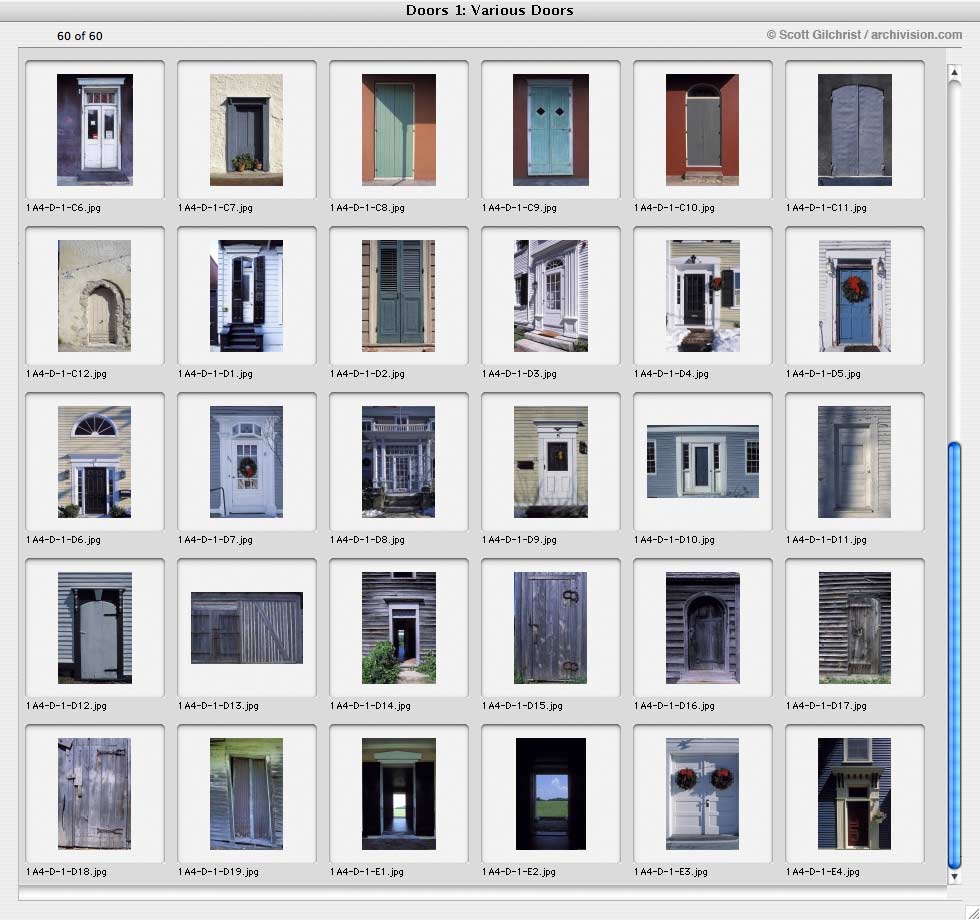Open thumbnail 1A4-D-1-C11.jpg
Screen dimensions: 980x920
coord(854,130)
